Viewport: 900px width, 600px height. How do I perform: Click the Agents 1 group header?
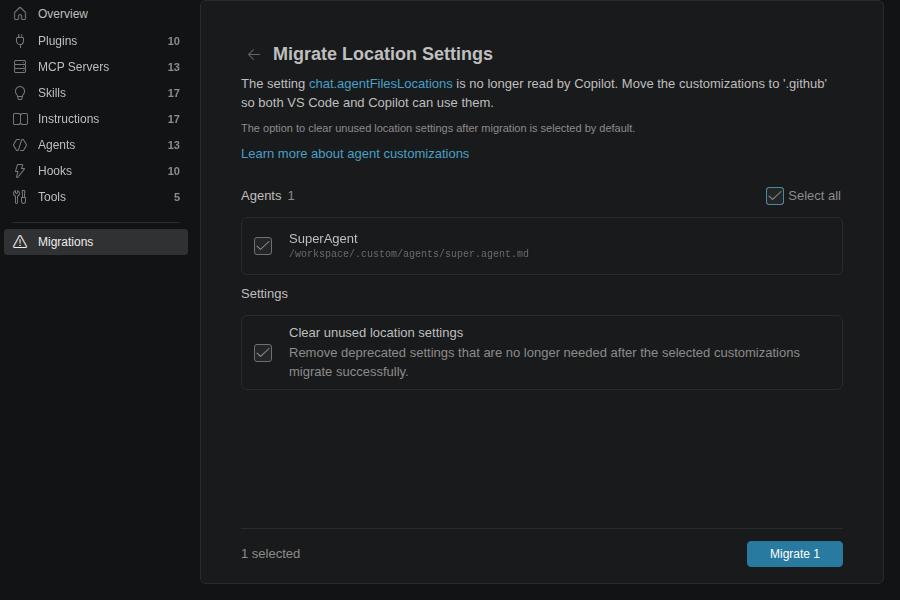click(267, 196)
